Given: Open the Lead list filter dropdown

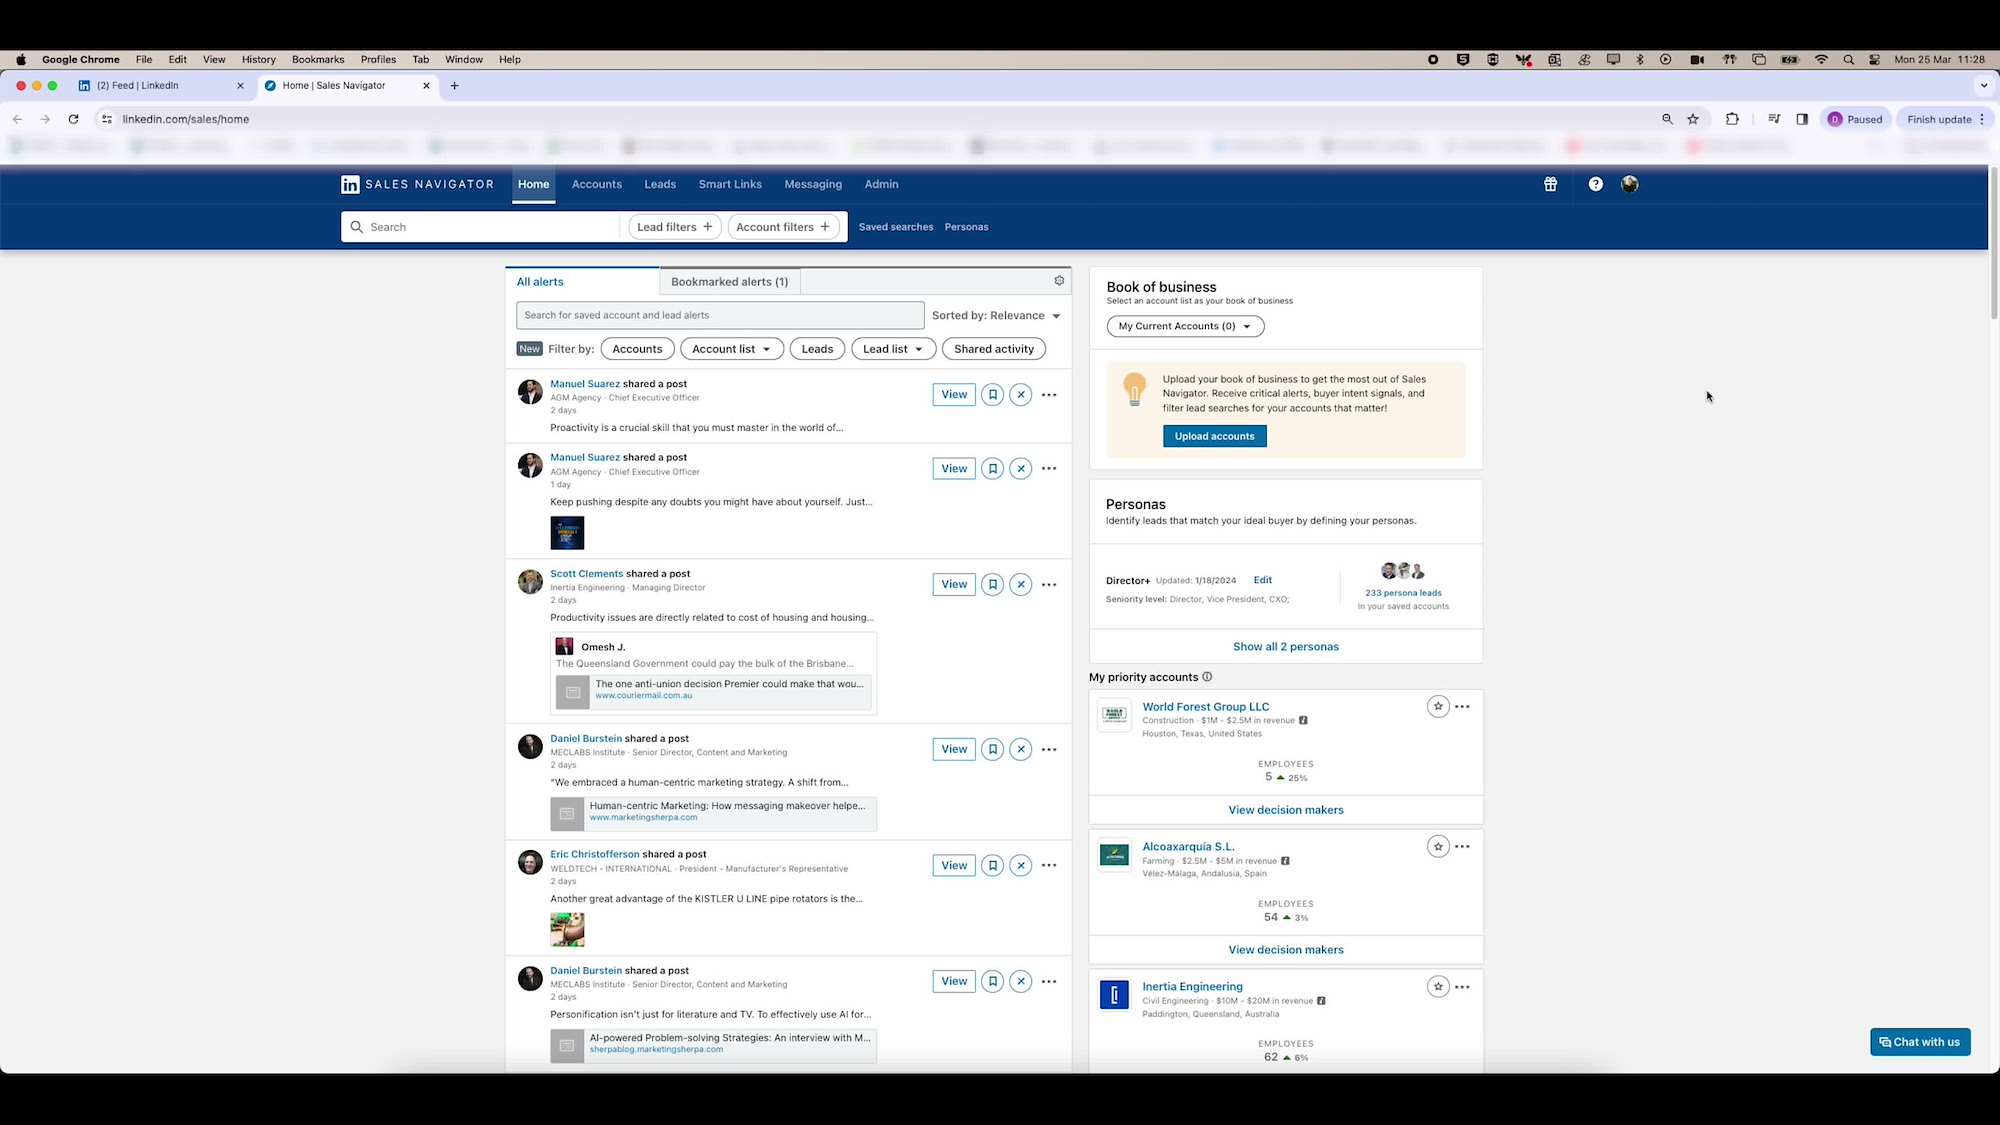Looking at the screenshot, I should (893, 349).
